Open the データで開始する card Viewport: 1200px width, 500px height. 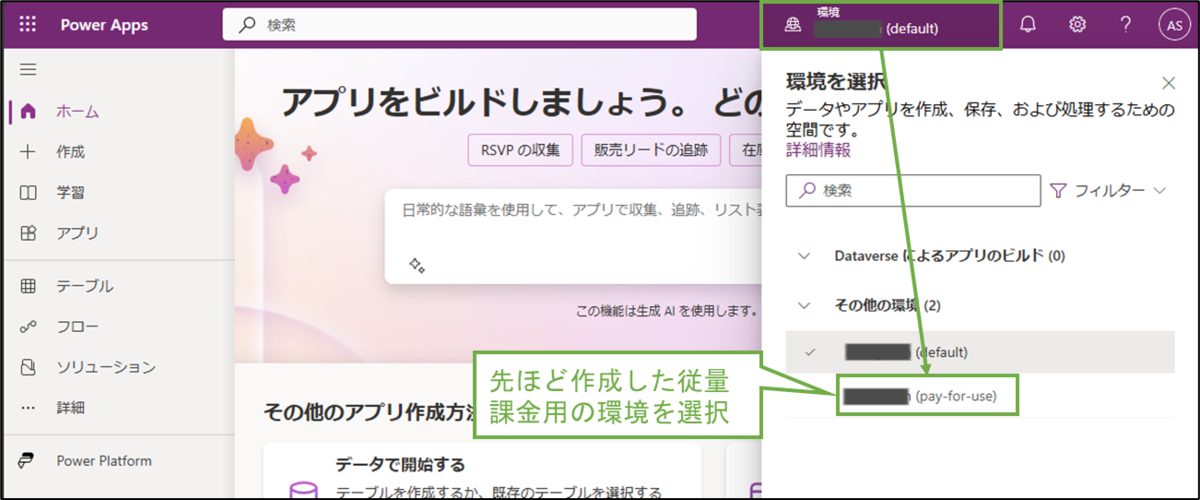(x=482, y=470)
